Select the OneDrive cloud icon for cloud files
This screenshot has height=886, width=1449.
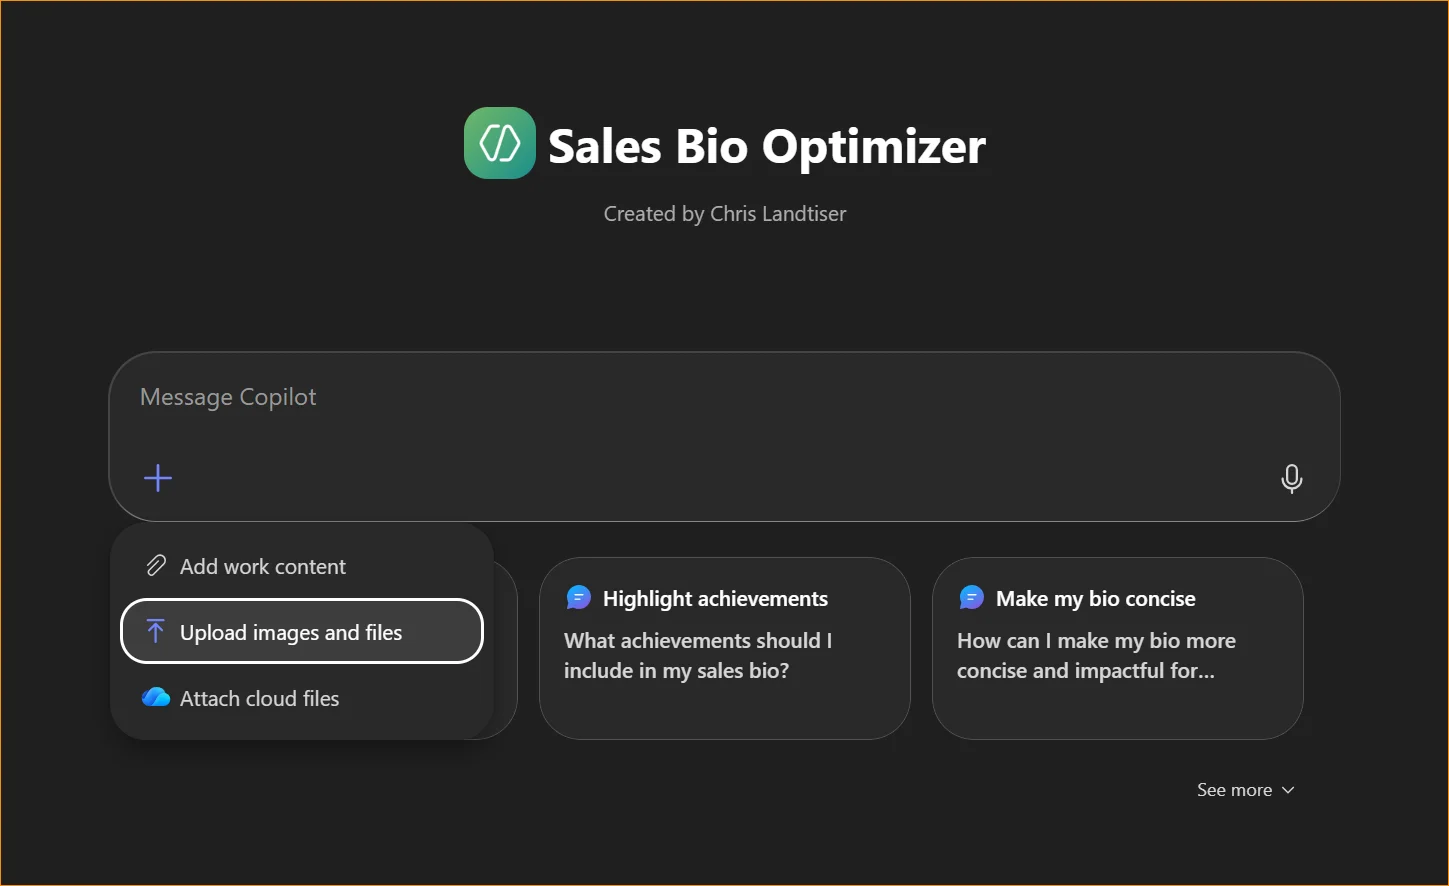pos(155,697)
